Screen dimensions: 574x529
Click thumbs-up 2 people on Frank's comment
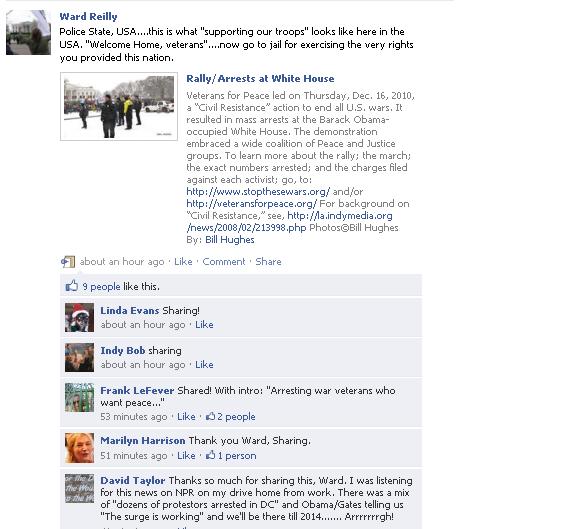click(x=231, y=417)
